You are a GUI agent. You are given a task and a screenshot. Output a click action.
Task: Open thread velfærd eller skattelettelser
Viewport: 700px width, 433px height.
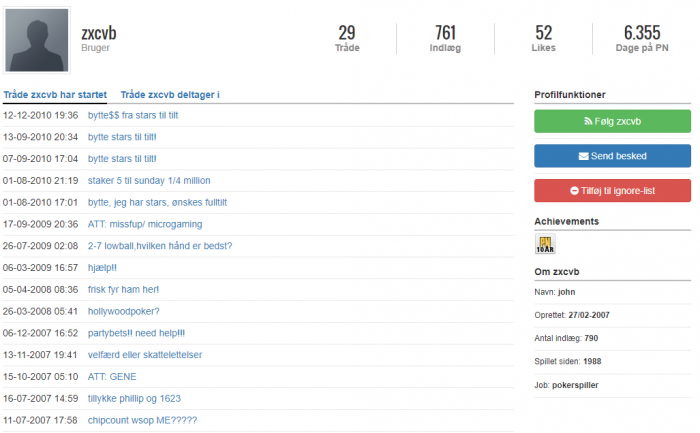click(145, 355)
